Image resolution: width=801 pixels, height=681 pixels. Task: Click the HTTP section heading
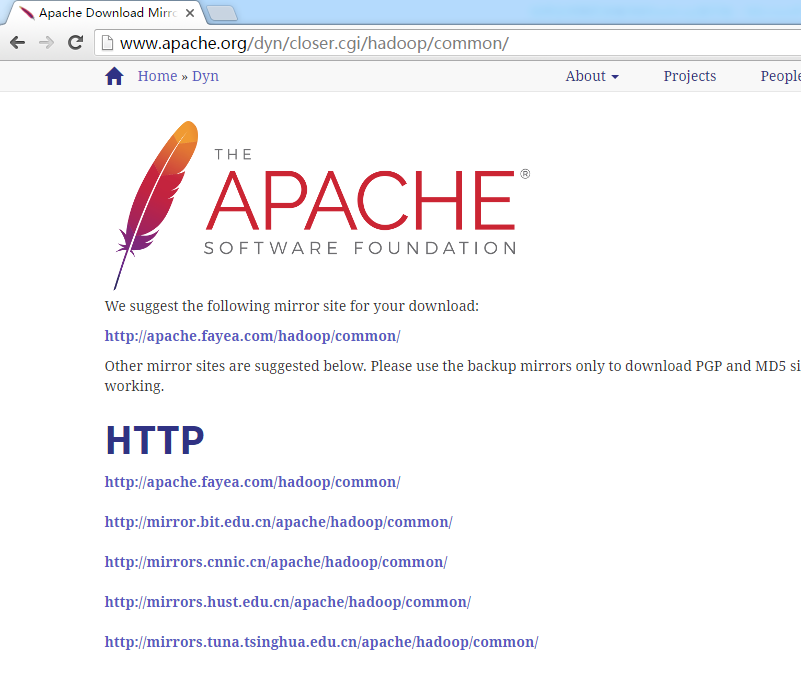click(x=155, y=440)
